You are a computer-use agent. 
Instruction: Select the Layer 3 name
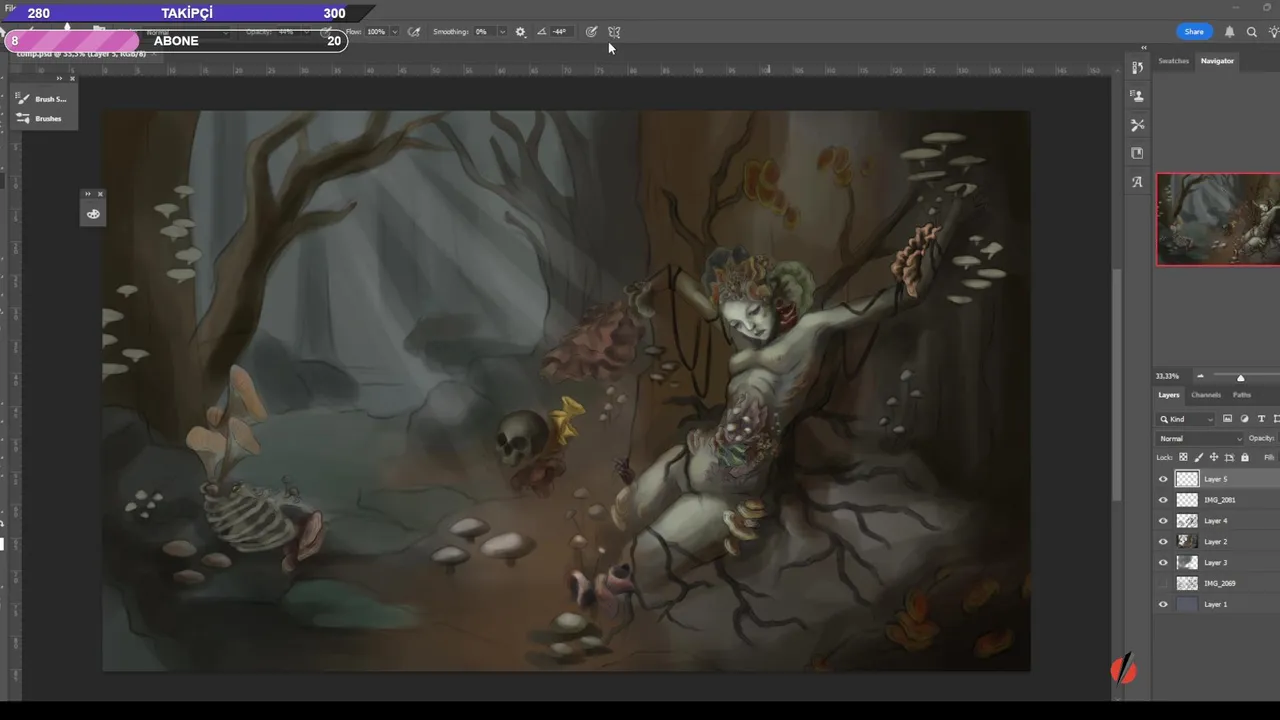pyautogui.click(x=1215, y=563)
